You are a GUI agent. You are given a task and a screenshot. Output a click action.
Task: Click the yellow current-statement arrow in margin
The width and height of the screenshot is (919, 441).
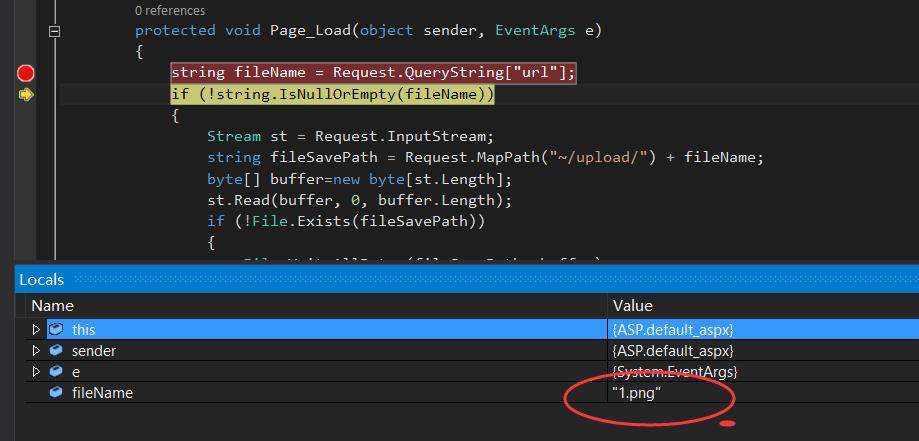point(26,94)
